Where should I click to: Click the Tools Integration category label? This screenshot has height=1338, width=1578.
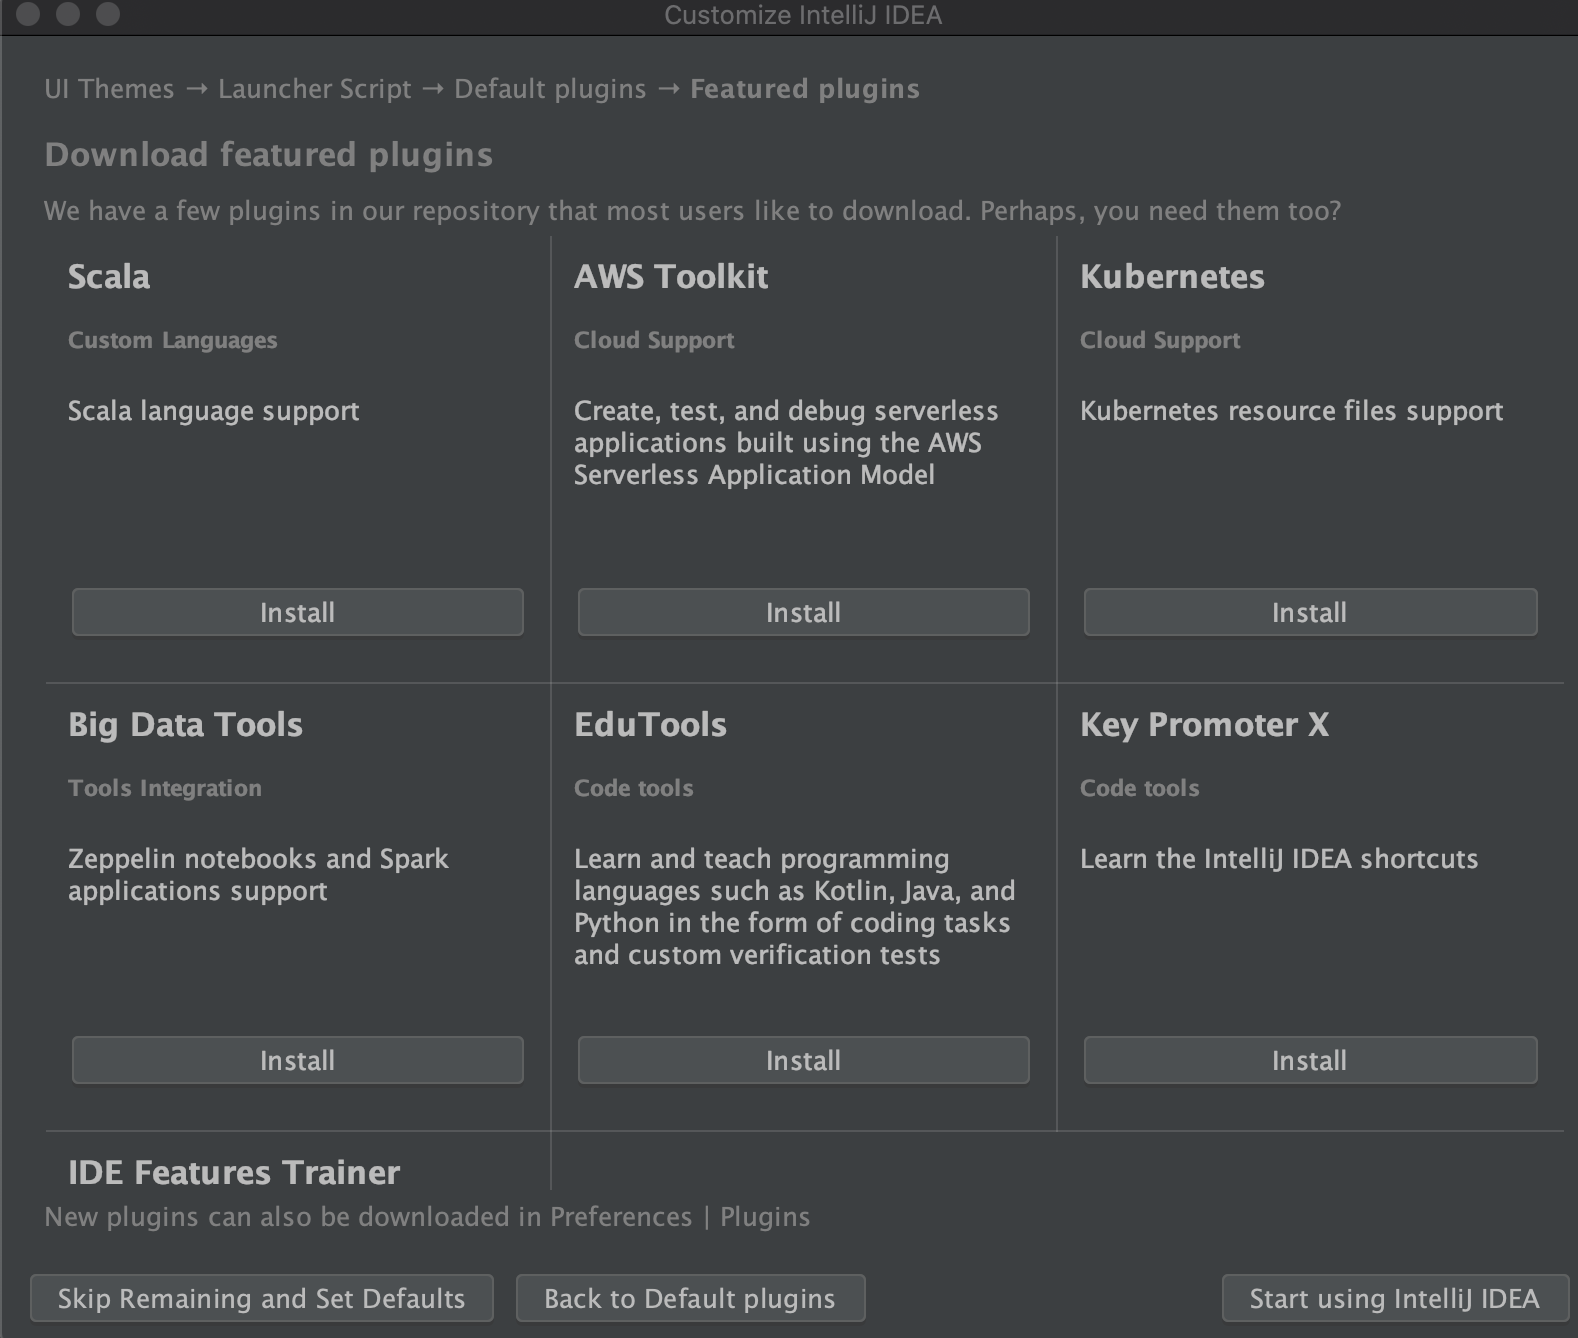pos(165,788)
